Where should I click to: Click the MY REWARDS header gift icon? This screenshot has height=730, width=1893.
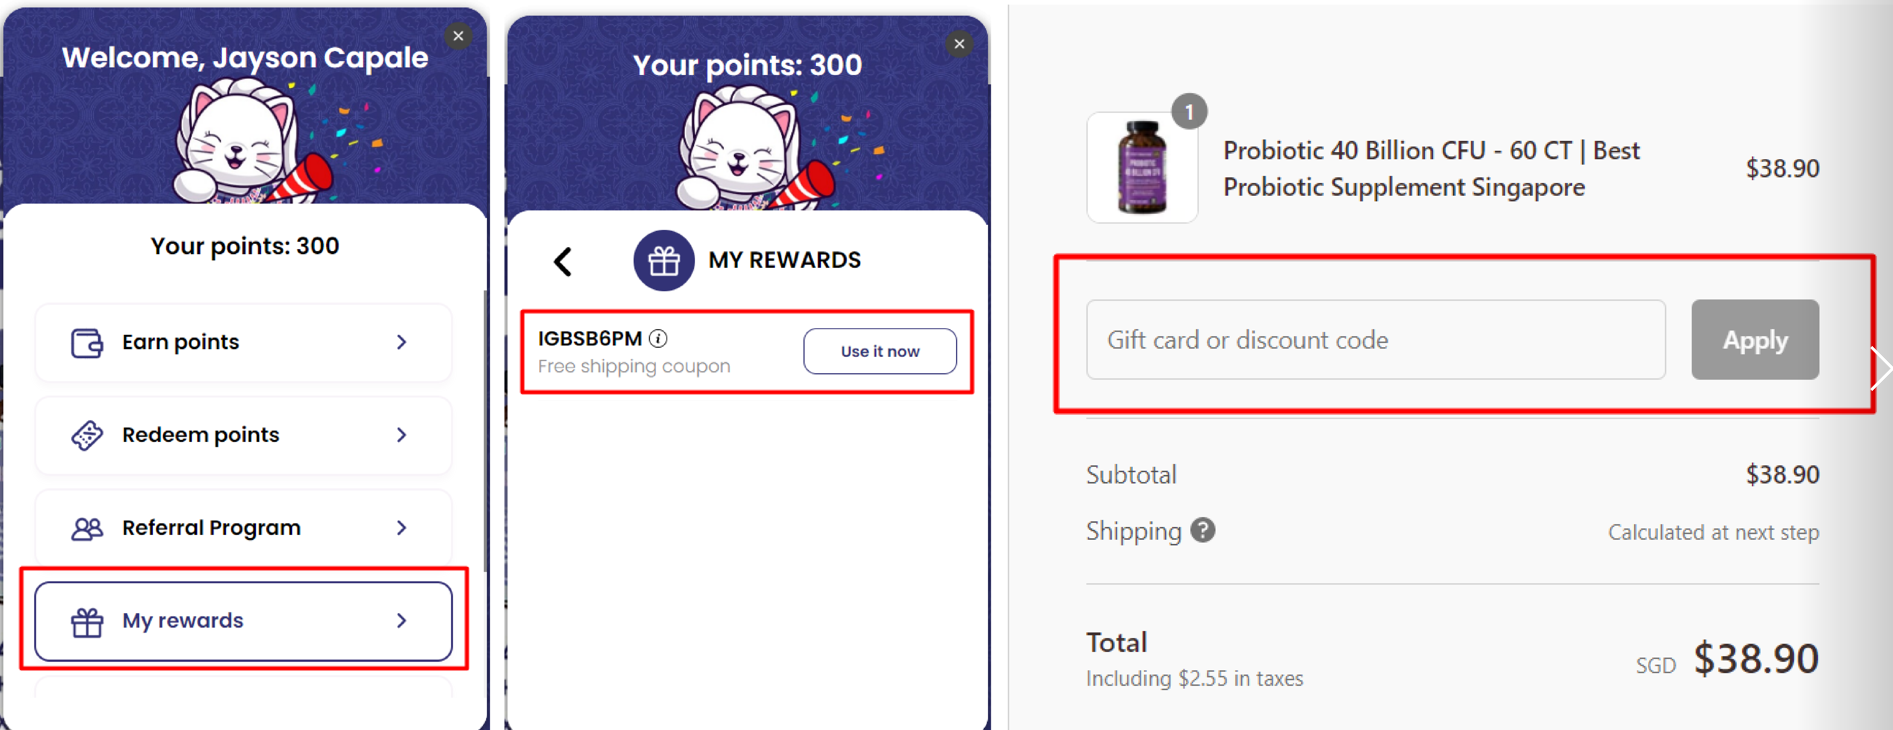pos(664,260)
